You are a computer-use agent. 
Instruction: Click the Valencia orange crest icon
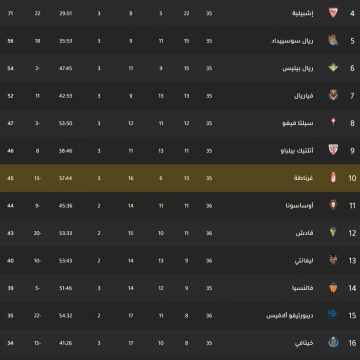pos(333,288)
